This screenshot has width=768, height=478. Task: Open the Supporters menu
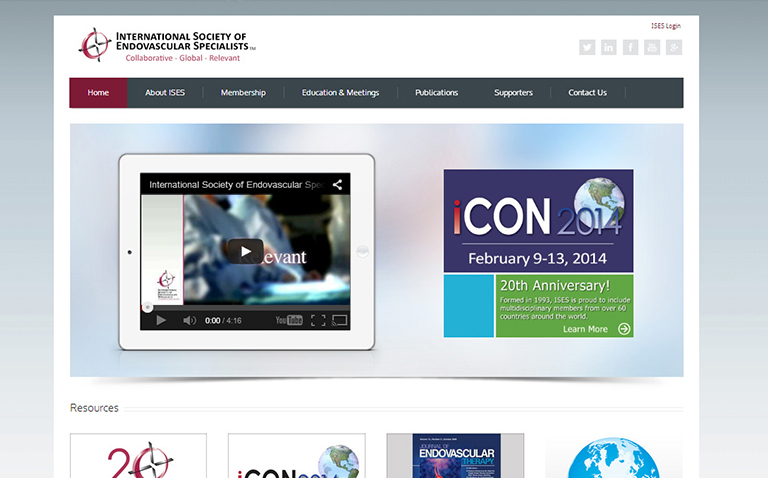[x=513, y=93]
